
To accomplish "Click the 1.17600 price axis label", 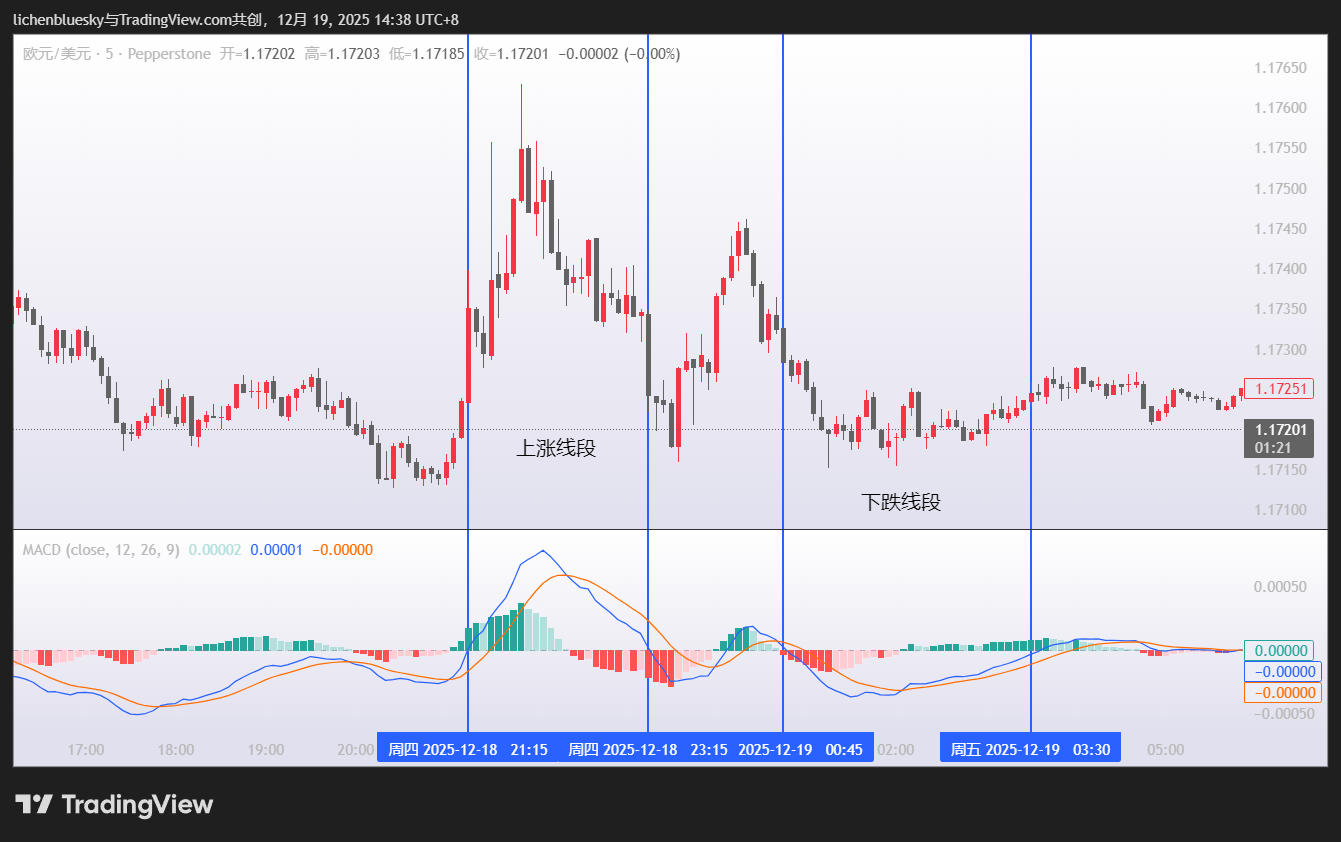I will click(1280, 108).
